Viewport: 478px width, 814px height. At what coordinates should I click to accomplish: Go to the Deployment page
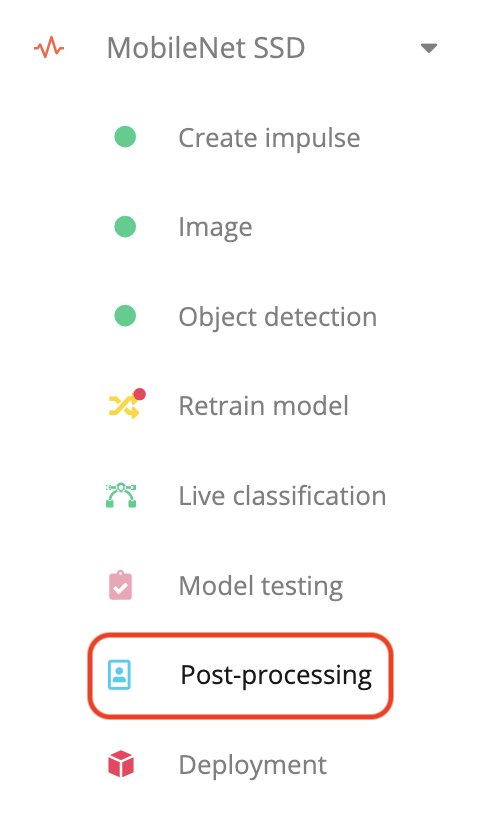(253, 765)
